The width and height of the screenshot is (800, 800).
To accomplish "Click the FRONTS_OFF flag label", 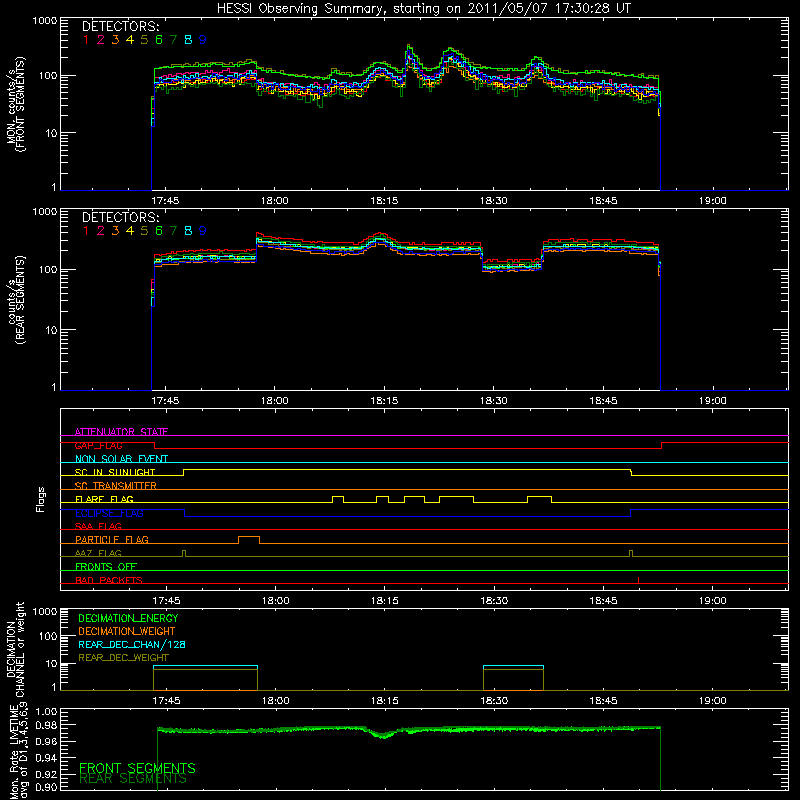I will (x=106, y=567).
